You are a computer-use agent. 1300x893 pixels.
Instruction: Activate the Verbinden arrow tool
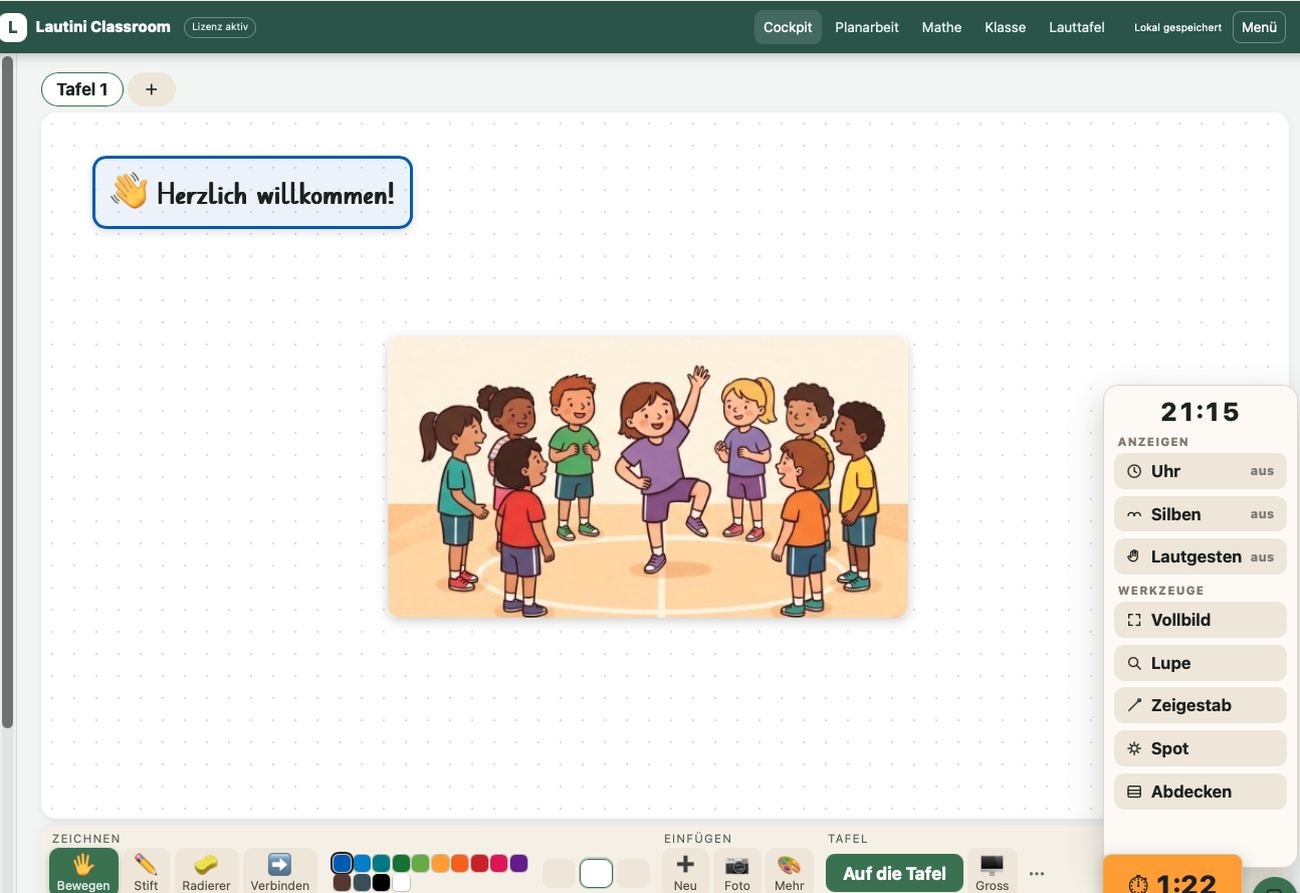click(x=280, y=871)
